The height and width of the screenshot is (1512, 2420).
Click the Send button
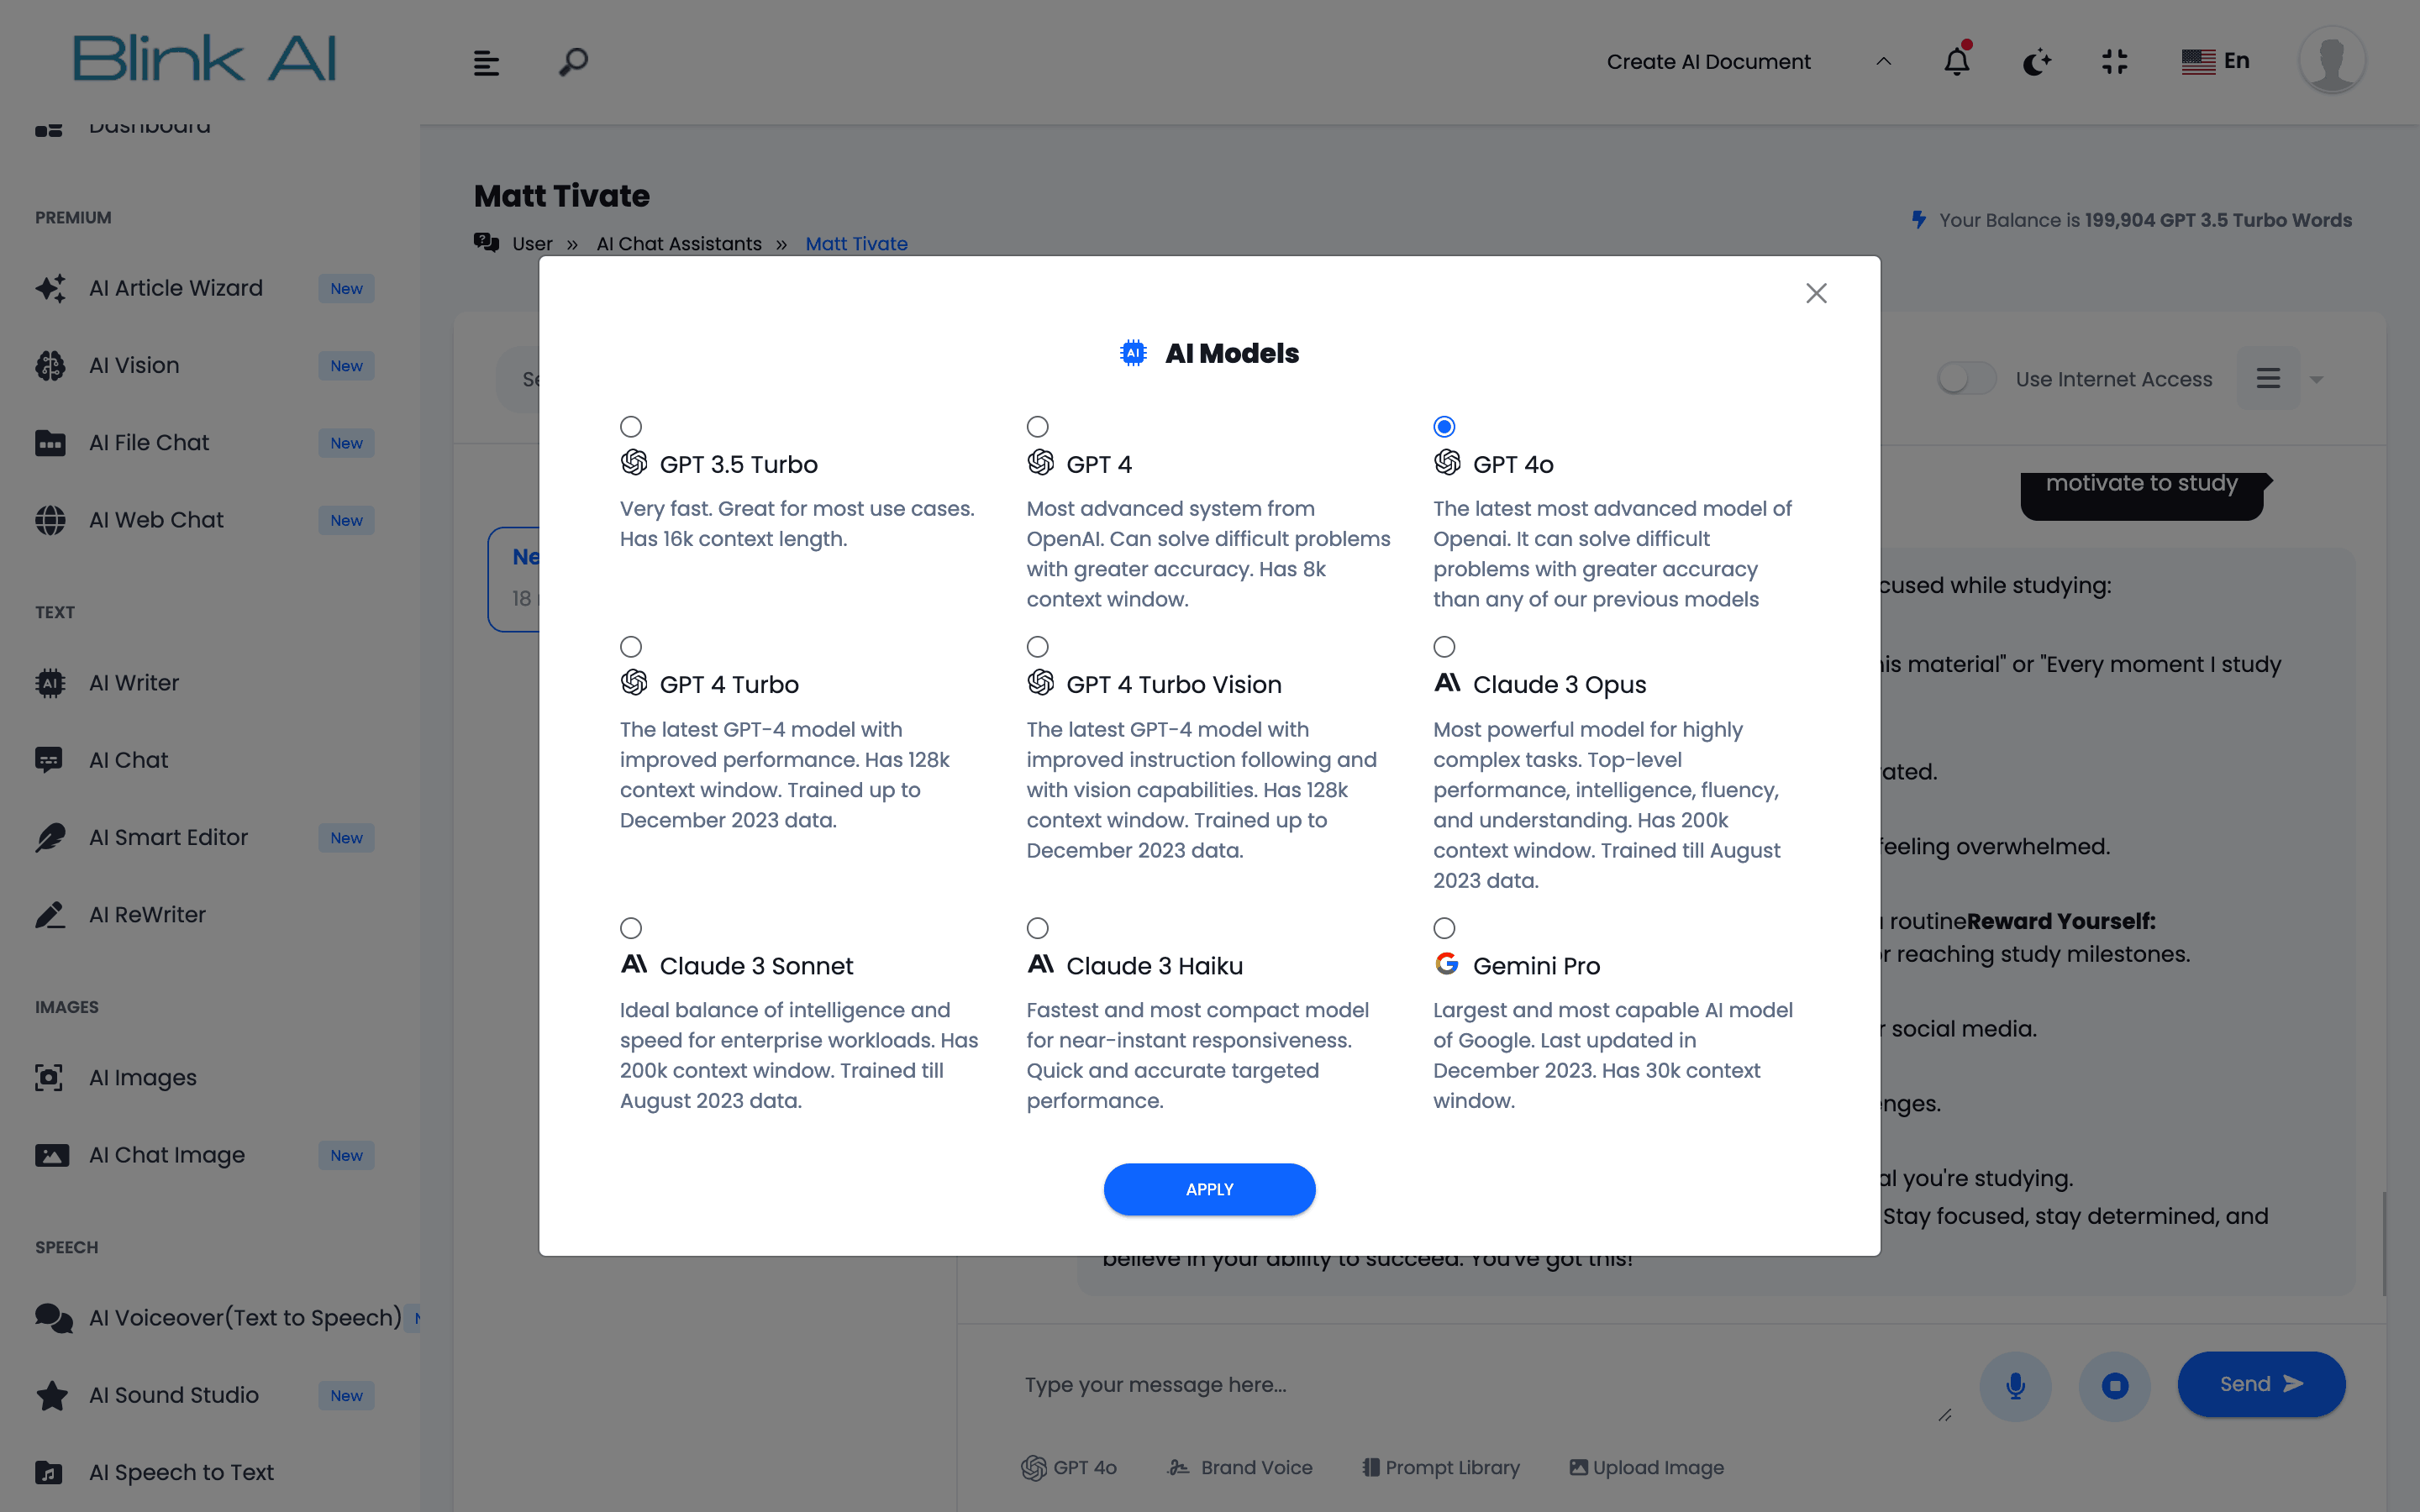2261,1384
